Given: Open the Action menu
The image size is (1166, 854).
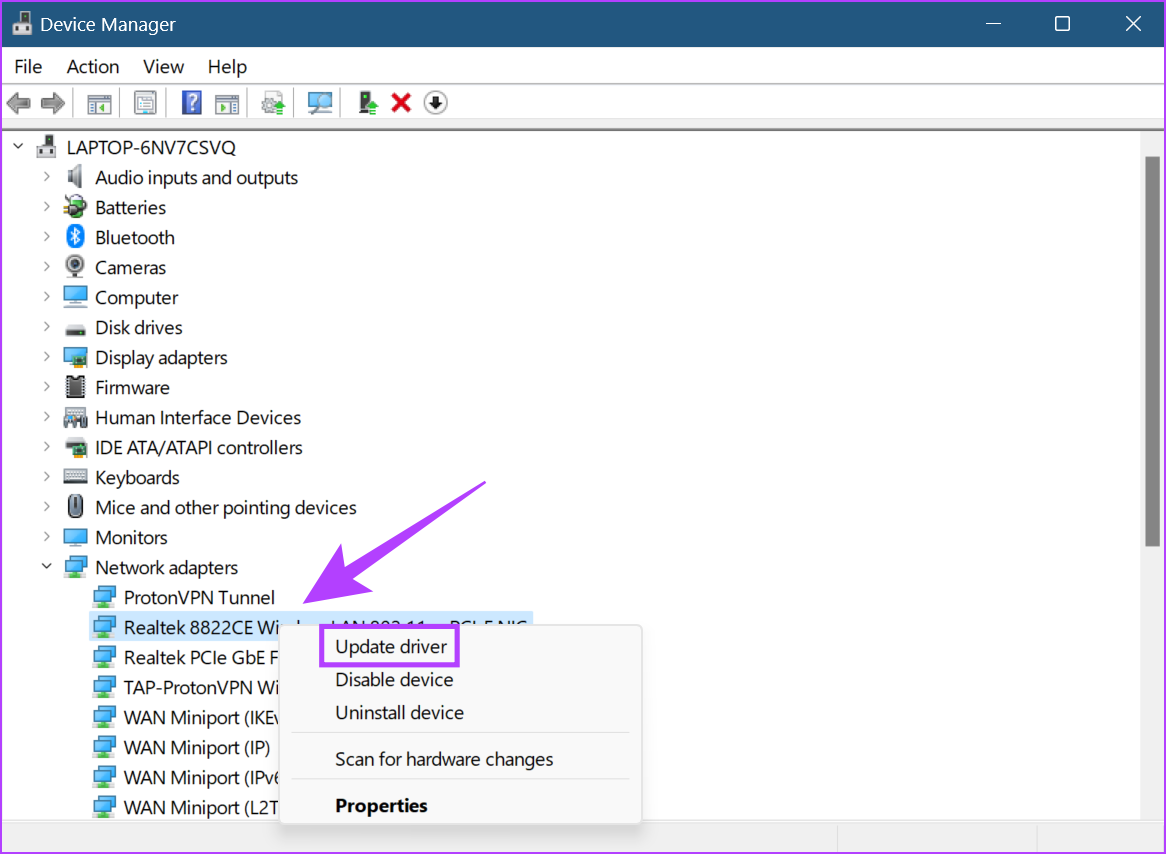Looking at the screenshot, I should coord(93,66).
